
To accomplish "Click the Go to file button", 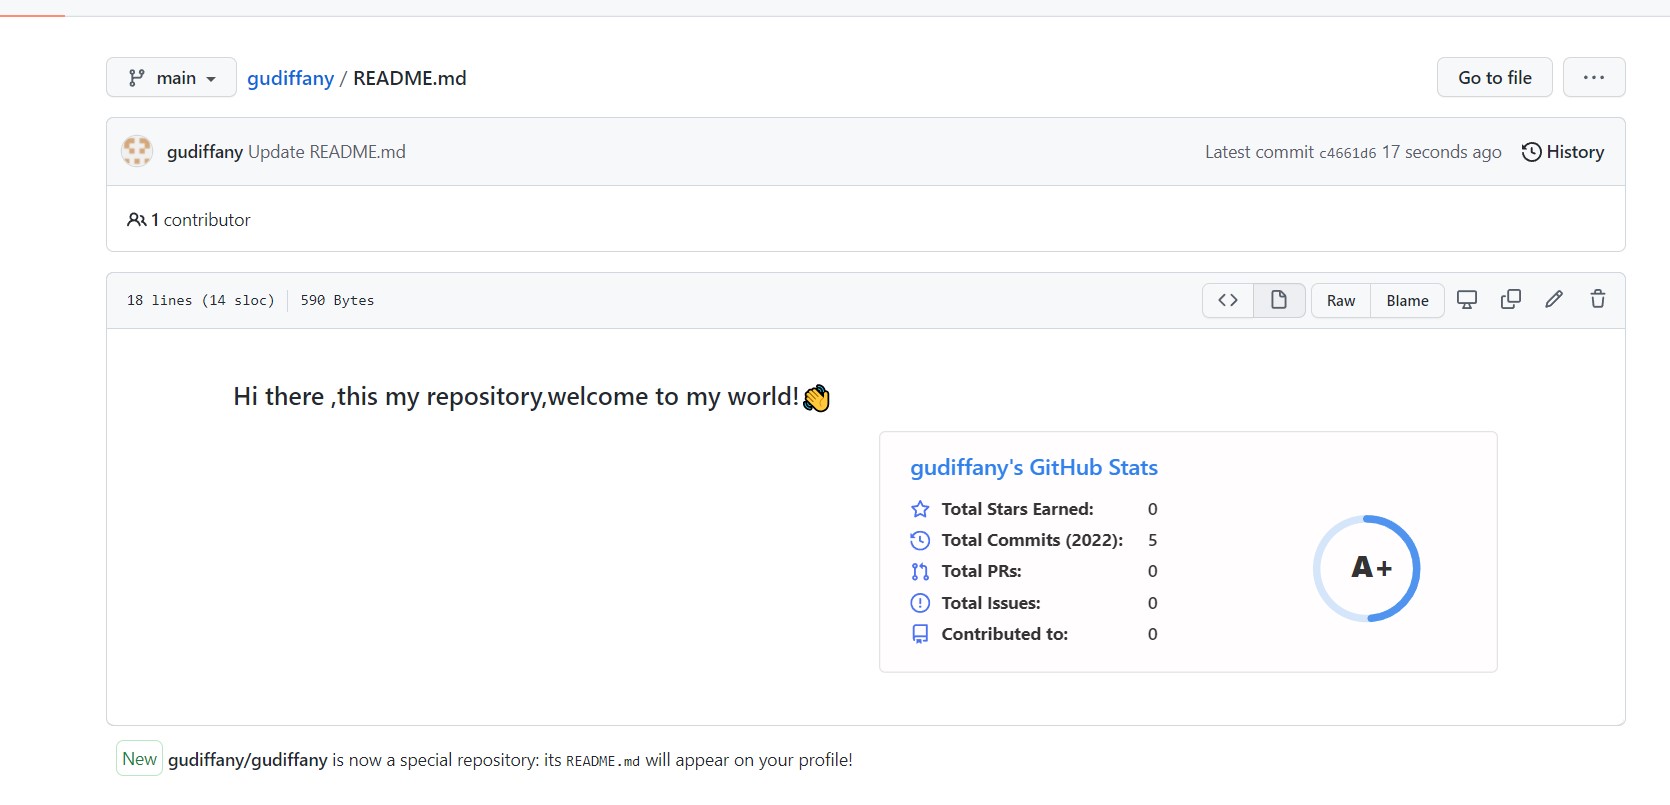I will pos(1494,78).
